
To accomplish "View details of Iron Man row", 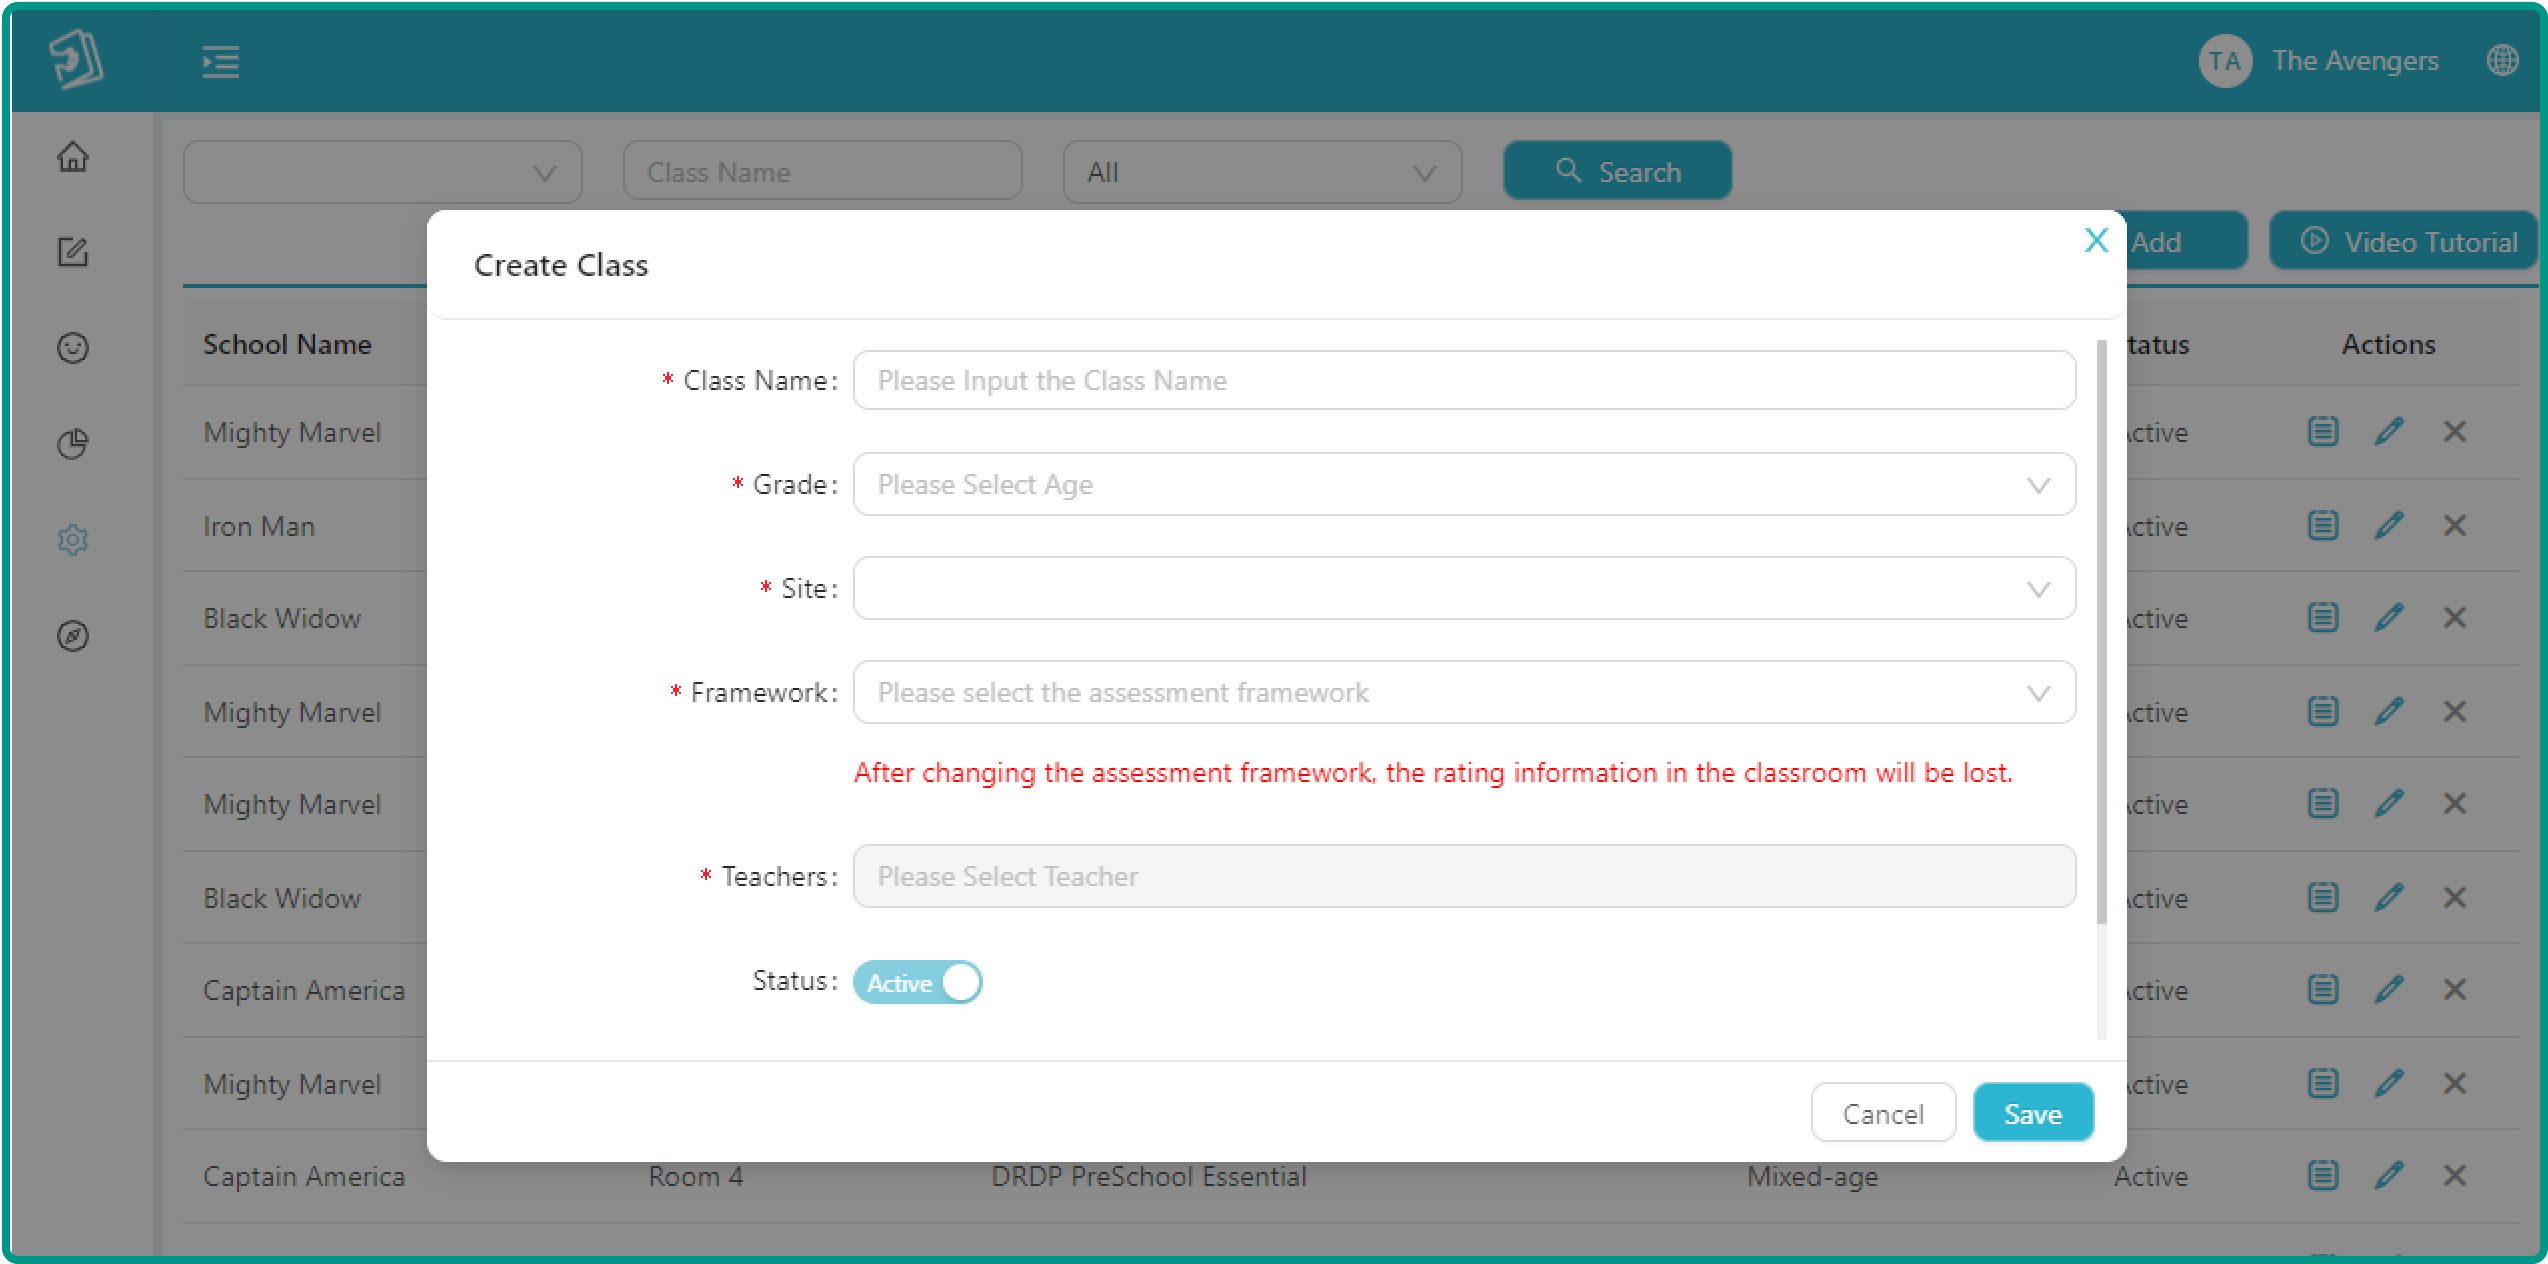I will pyautogui.click(x=2323, y=526).
